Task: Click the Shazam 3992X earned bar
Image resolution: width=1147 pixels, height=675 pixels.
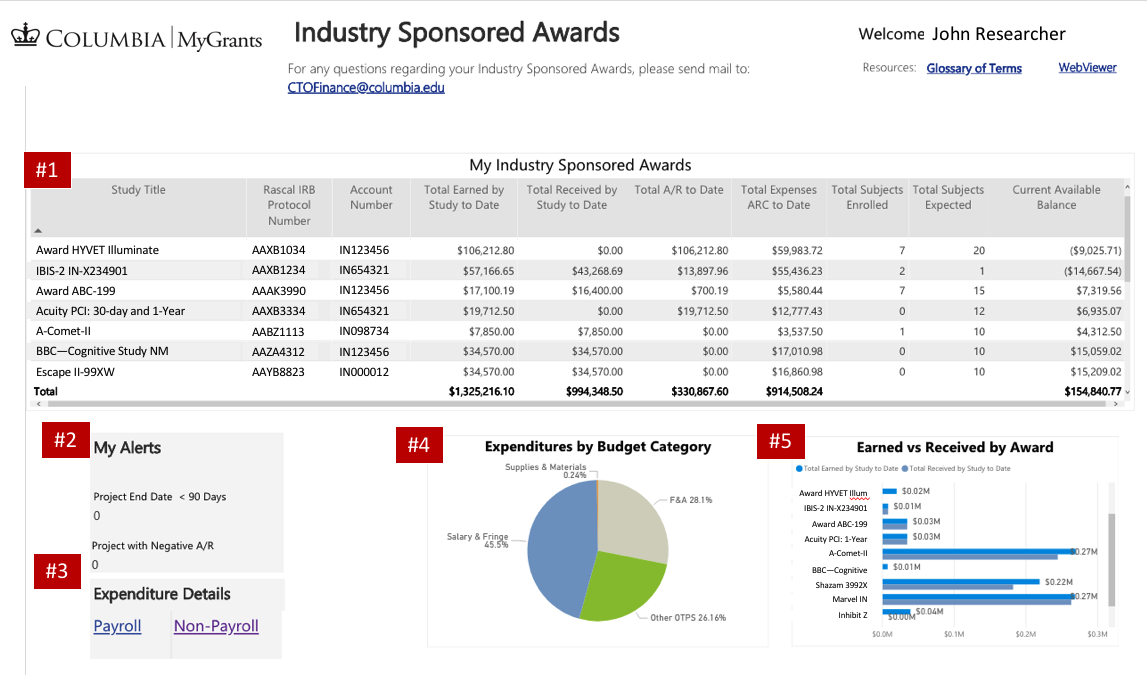Action: coord(960,582)
